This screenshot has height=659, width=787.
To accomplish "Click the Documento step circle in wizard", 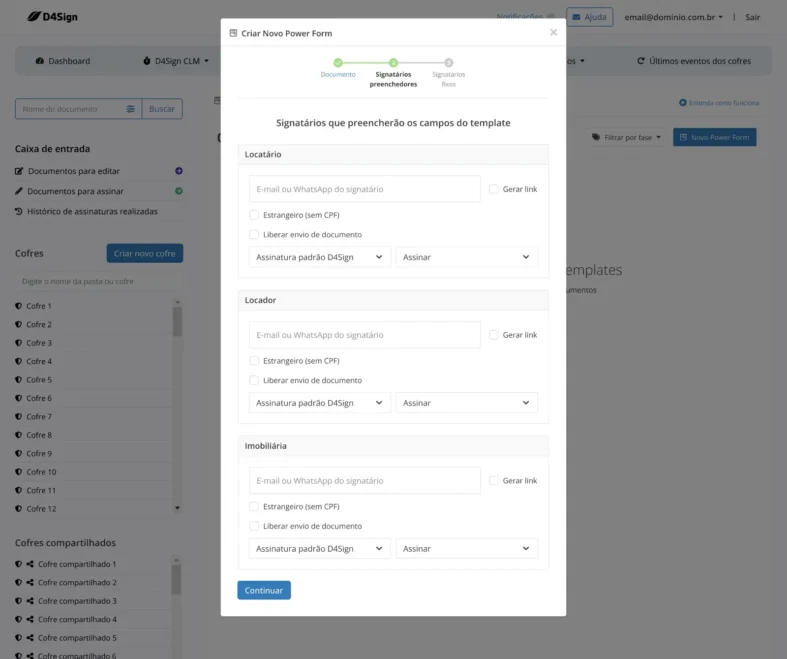I will [338, 62].
